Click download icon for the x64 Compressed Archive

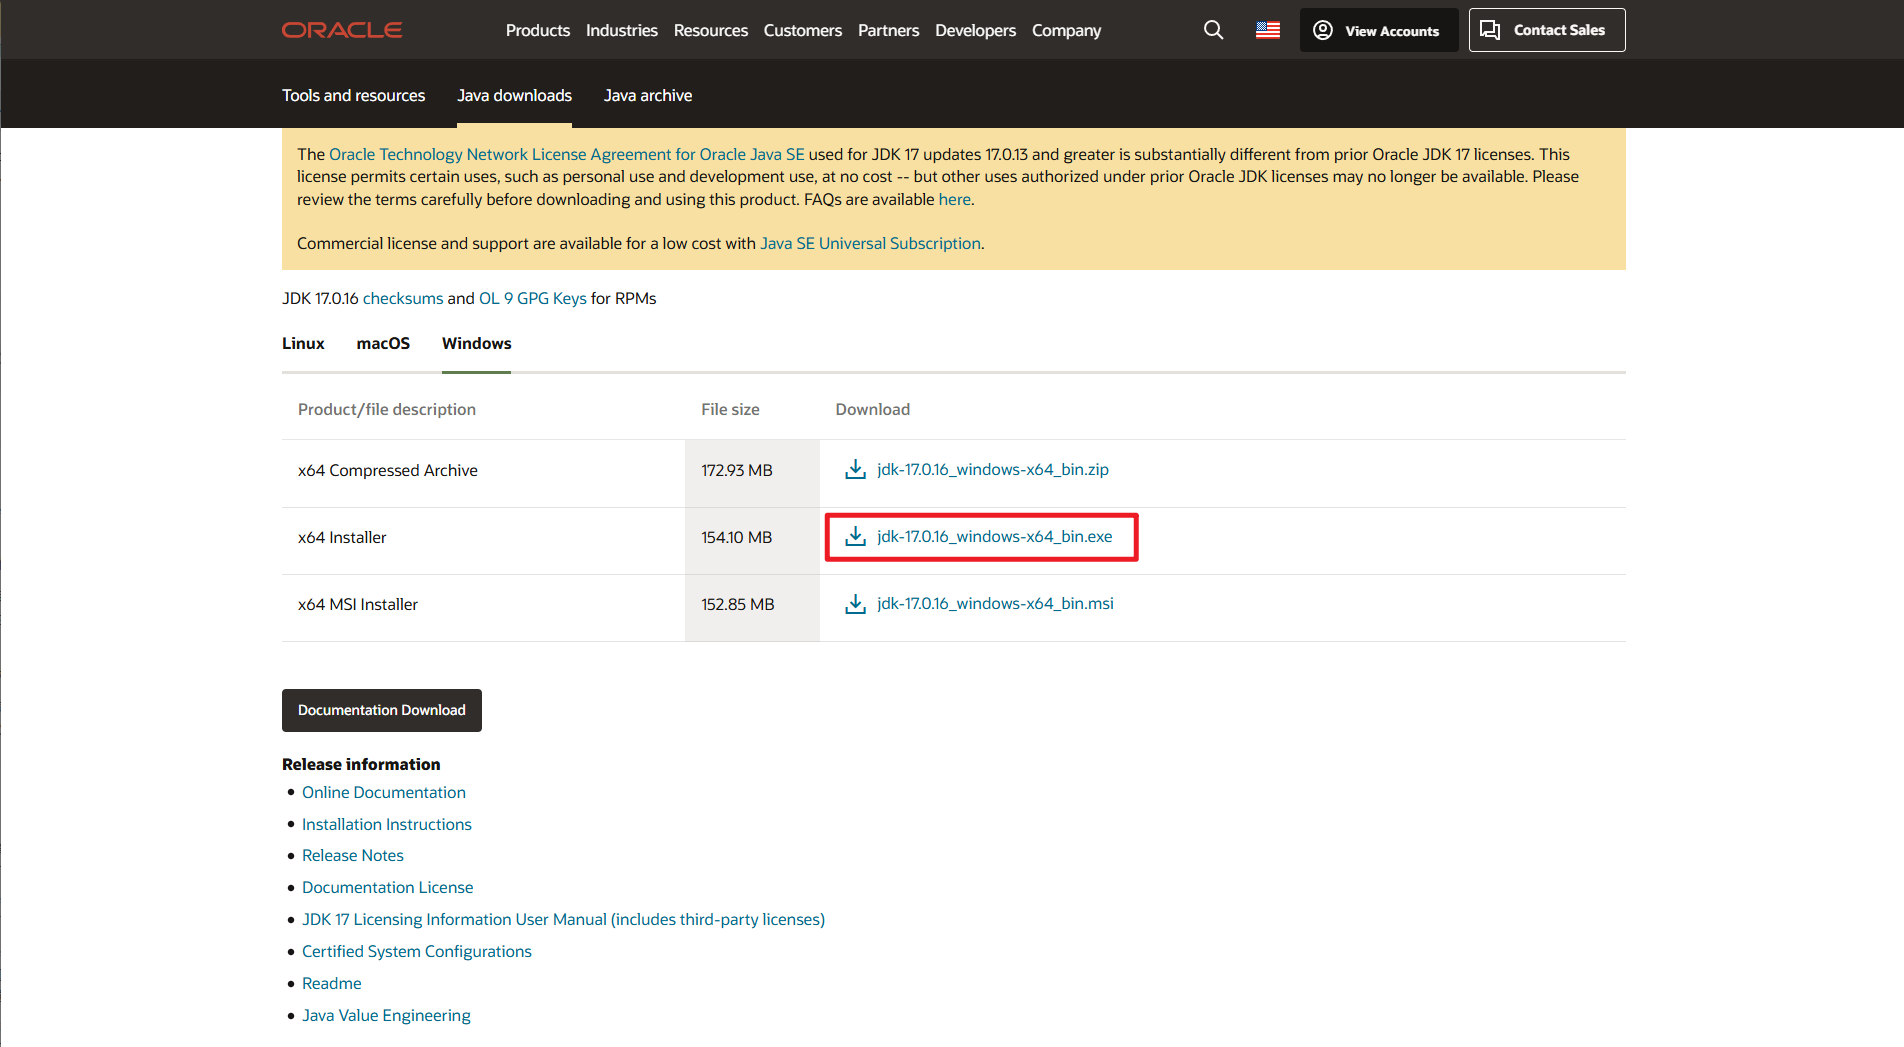point(854,469)
